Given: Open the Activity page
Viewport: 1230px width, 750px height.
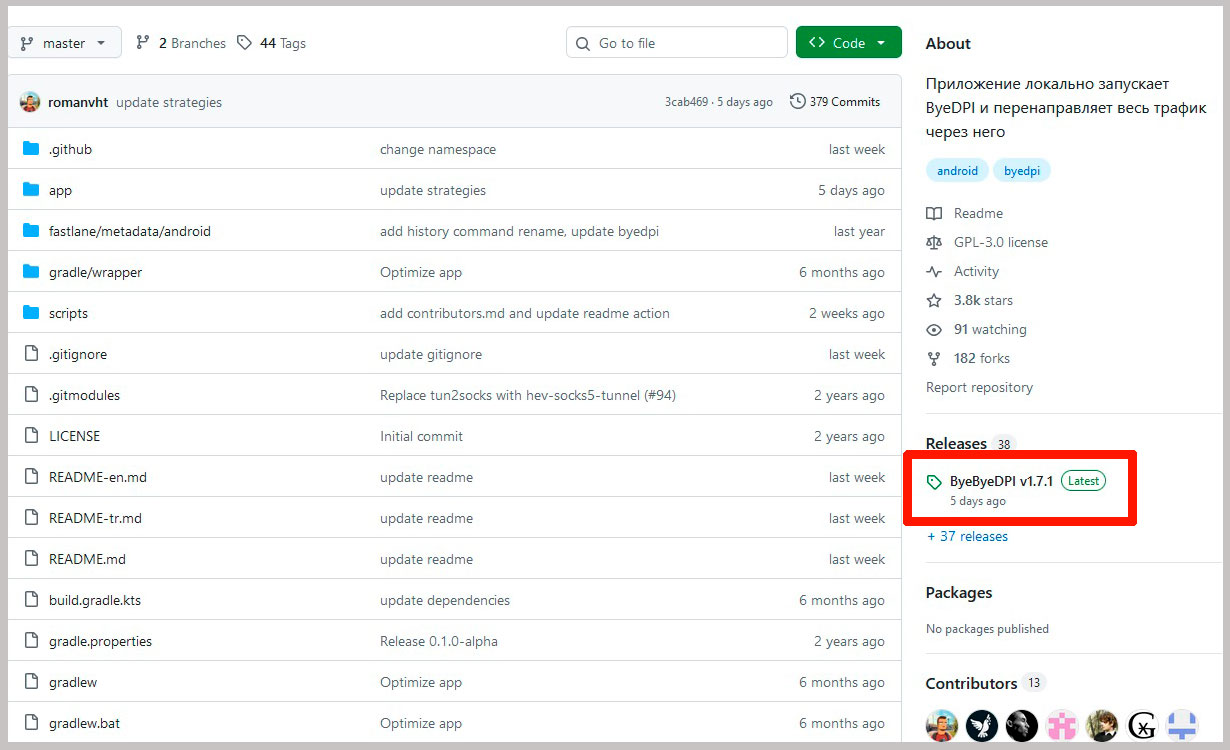Looking at the screenshot, I should coord(976,271).
